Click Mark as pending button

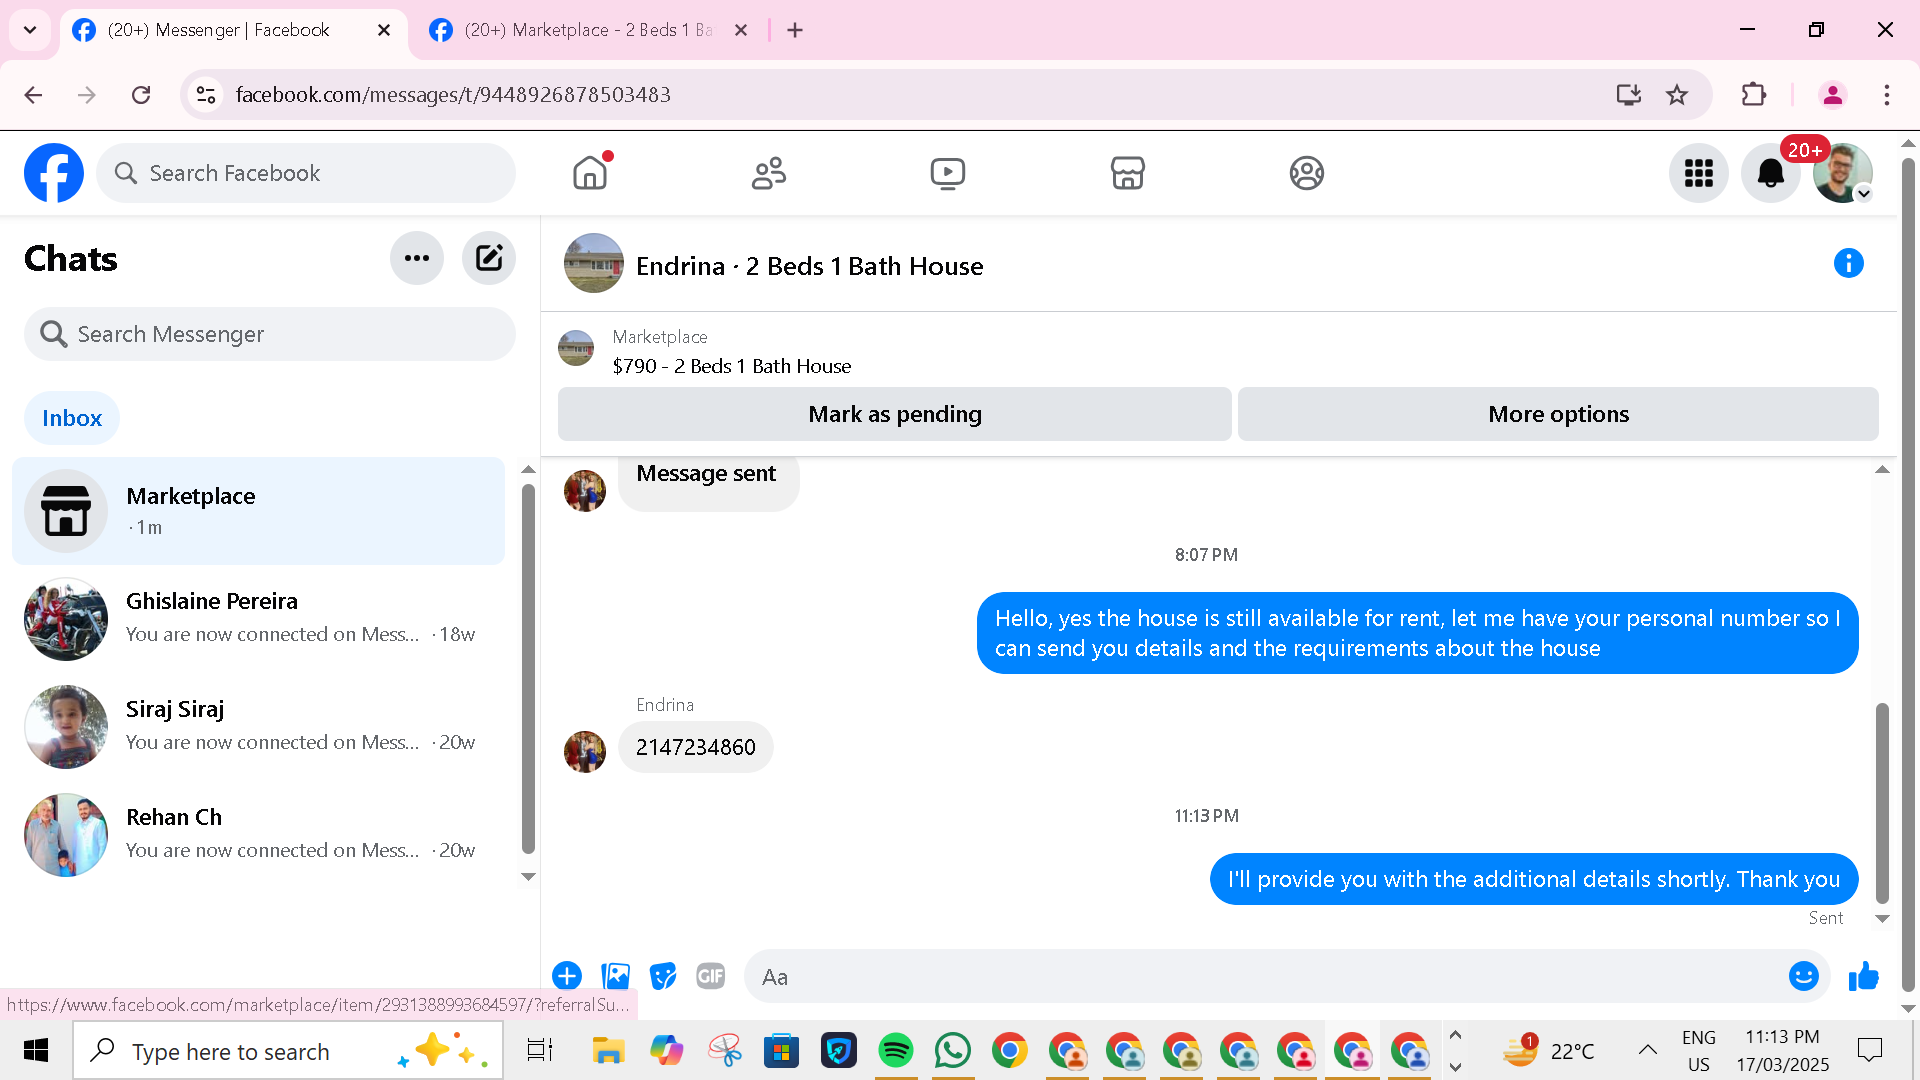[x=895, y=414]
